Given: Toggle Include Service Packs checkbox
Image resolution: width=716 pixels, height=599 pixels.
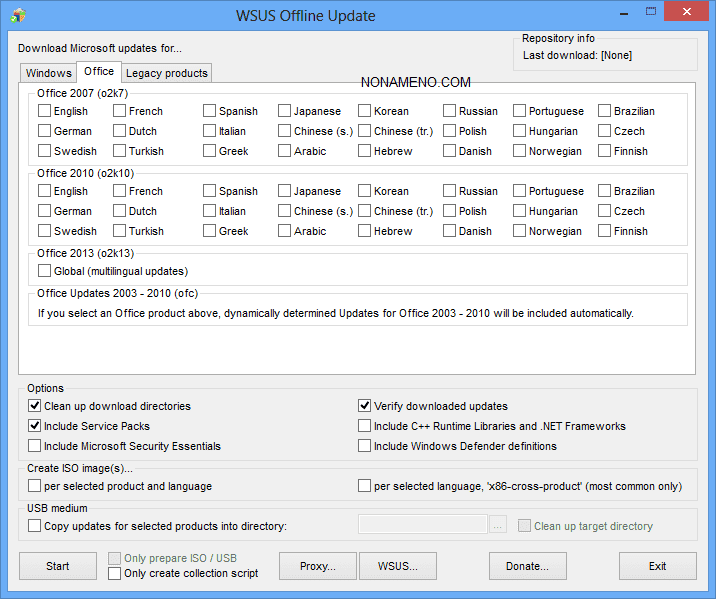Looking at the screenshot, I should tap(36, 426).
